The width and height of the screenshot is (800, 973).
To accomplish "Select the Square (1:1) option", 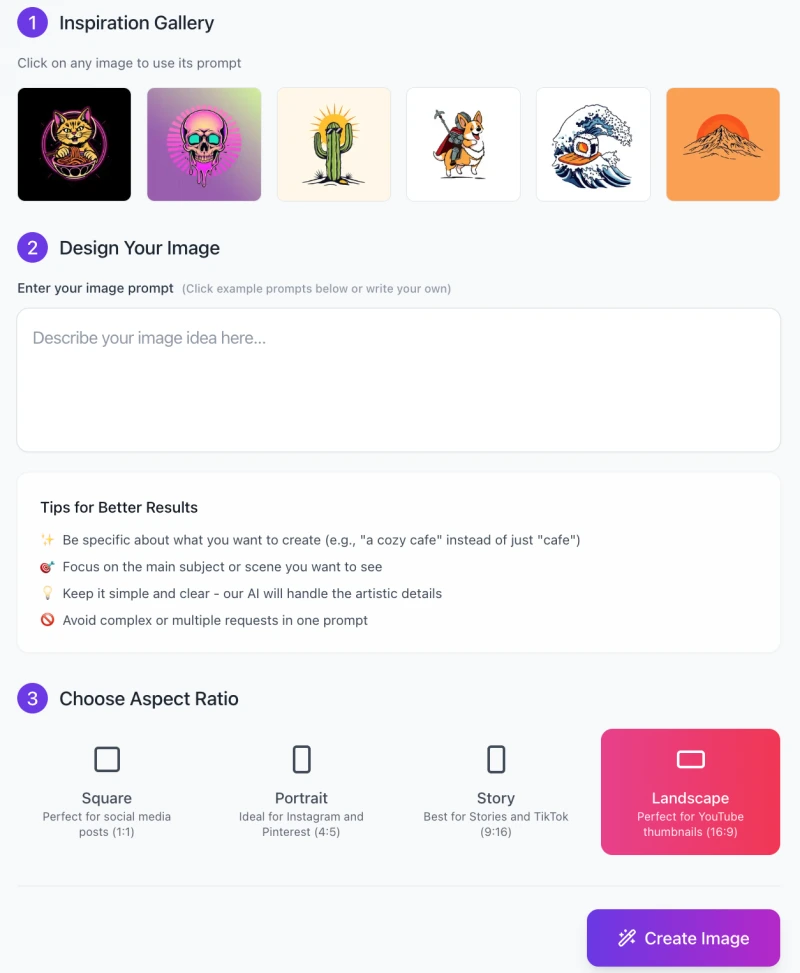I will [x=107, y=792].
